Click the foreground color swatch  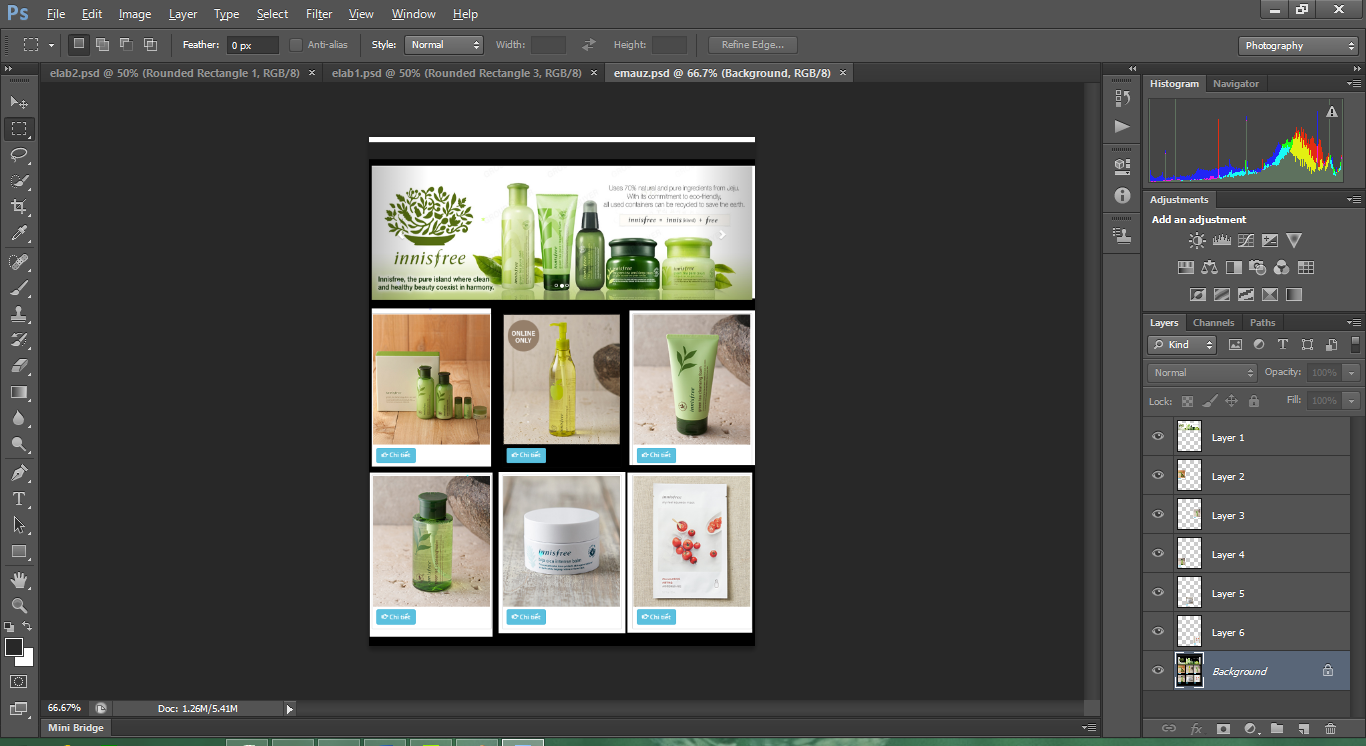pos(14,647)
